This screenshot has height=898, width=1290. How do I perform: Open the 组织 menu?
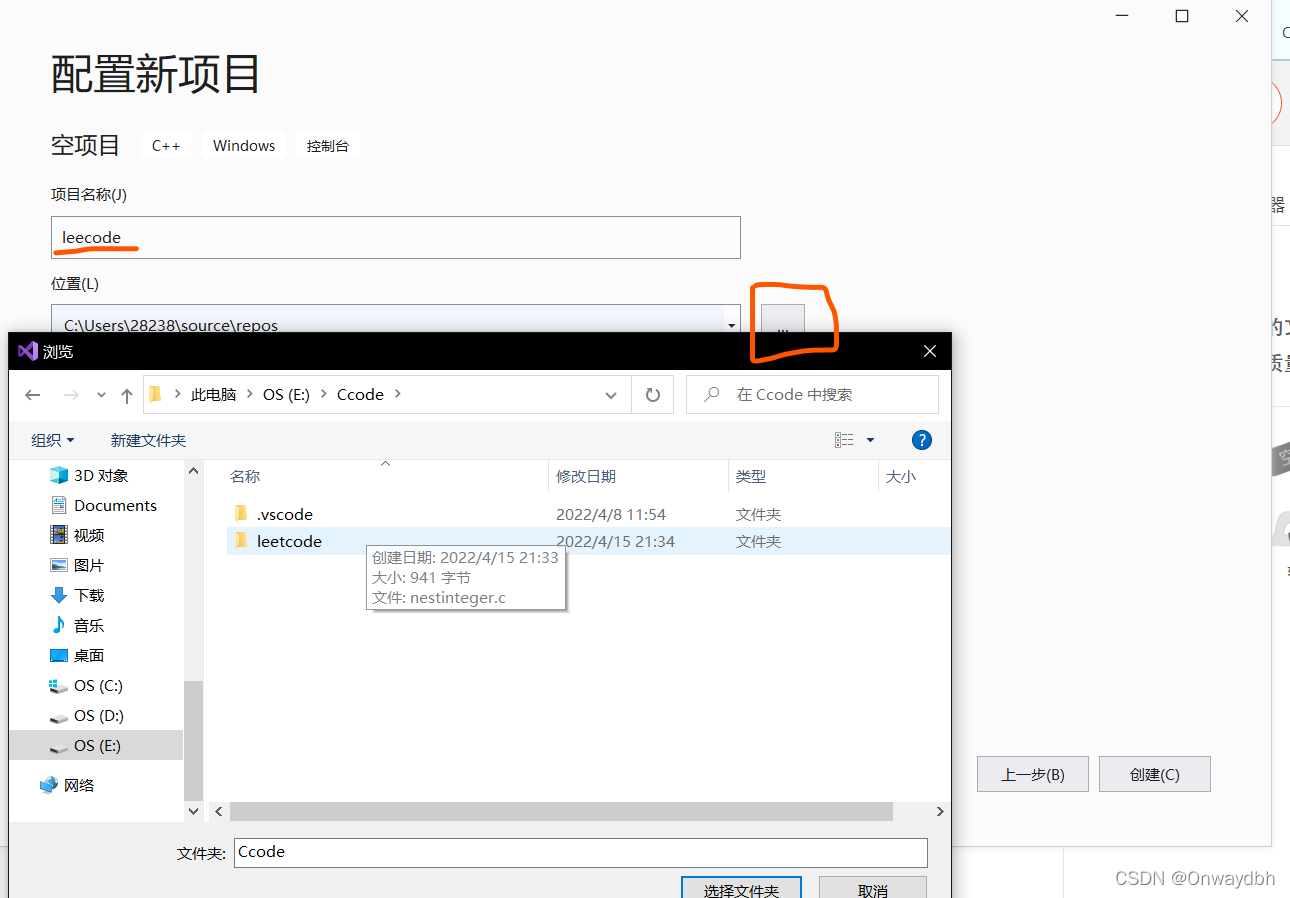[x=53, y=440]
